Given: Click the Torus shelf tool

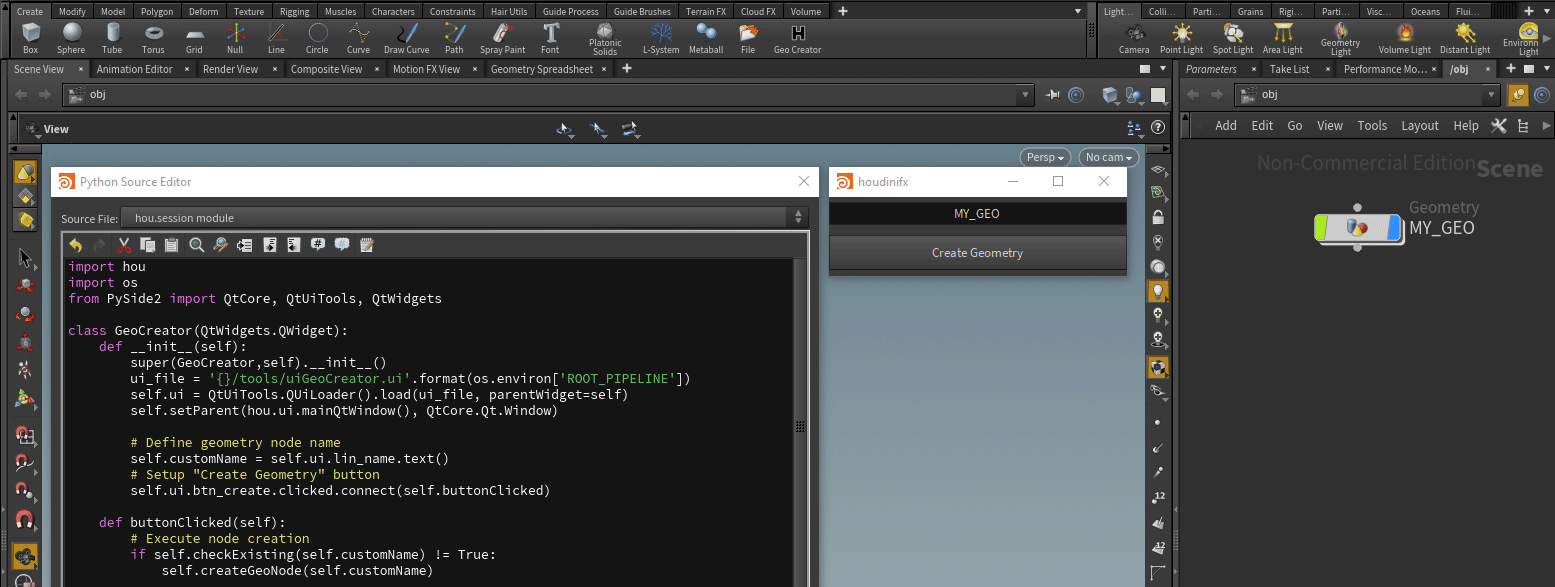Looking at the screenshot, I should tap(153, 38).
